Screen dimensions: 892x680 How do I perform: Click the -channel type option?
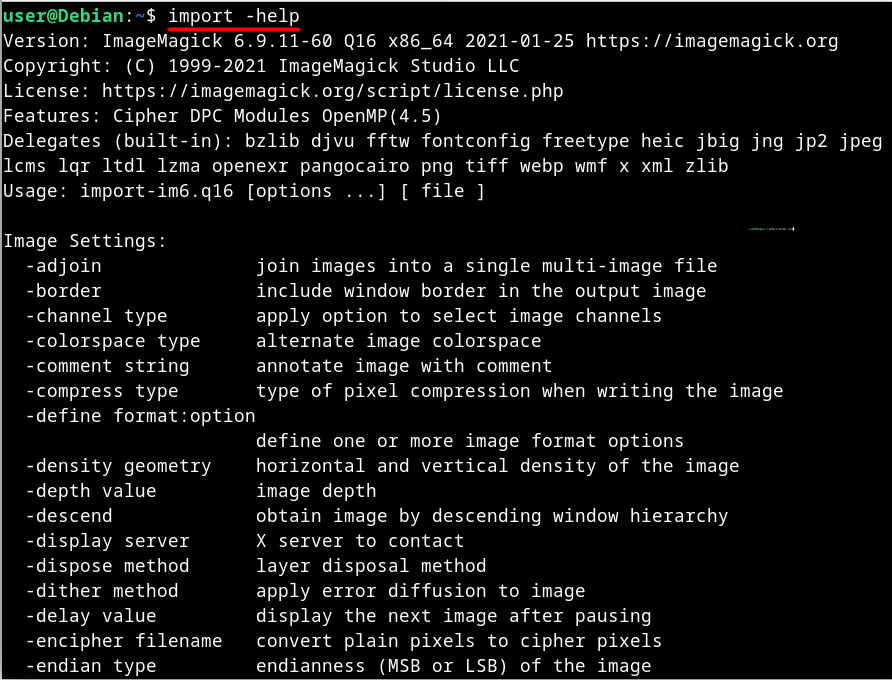[97, 316]
